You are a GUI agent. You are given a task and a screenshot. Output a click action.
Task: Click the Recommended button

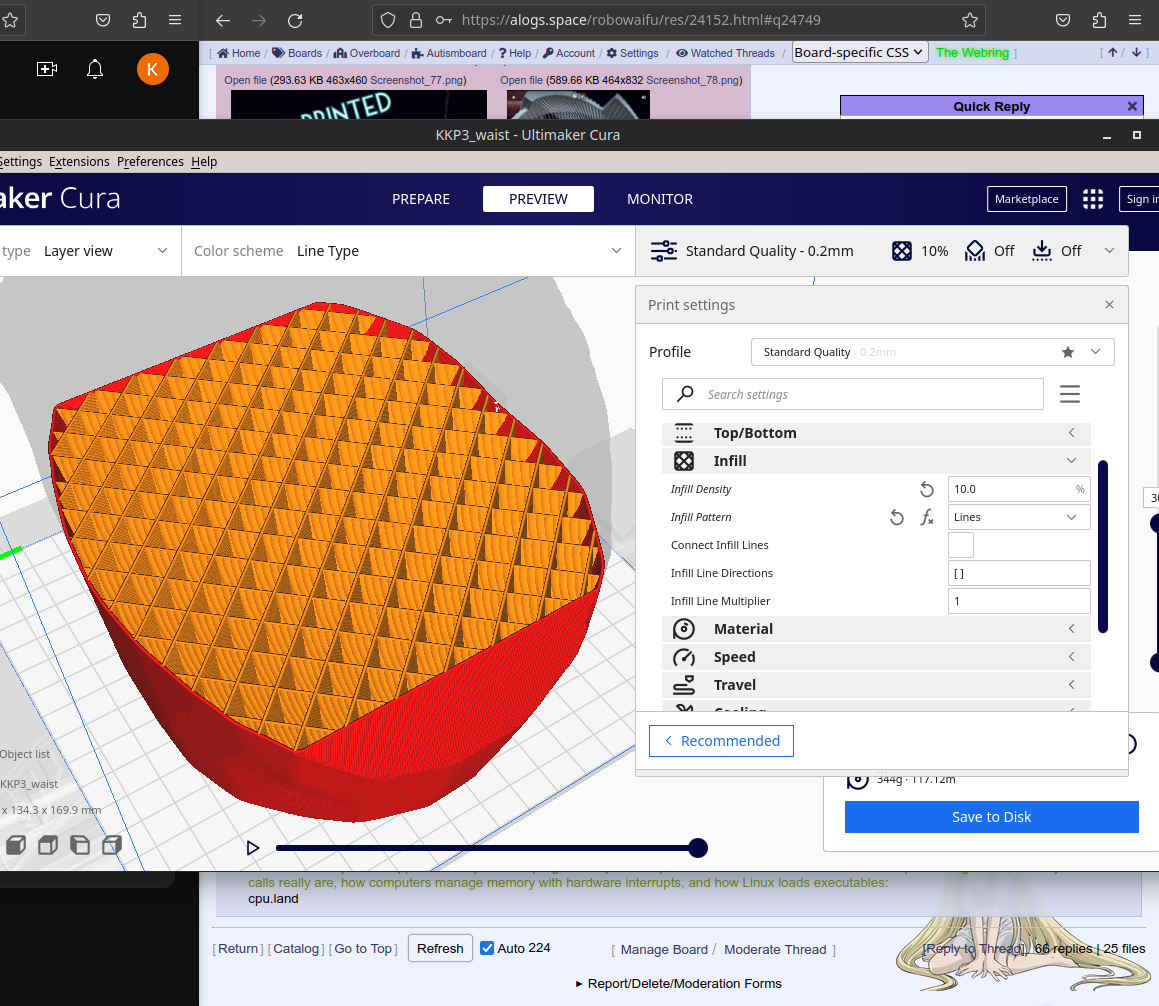click(x=721, y=741)
